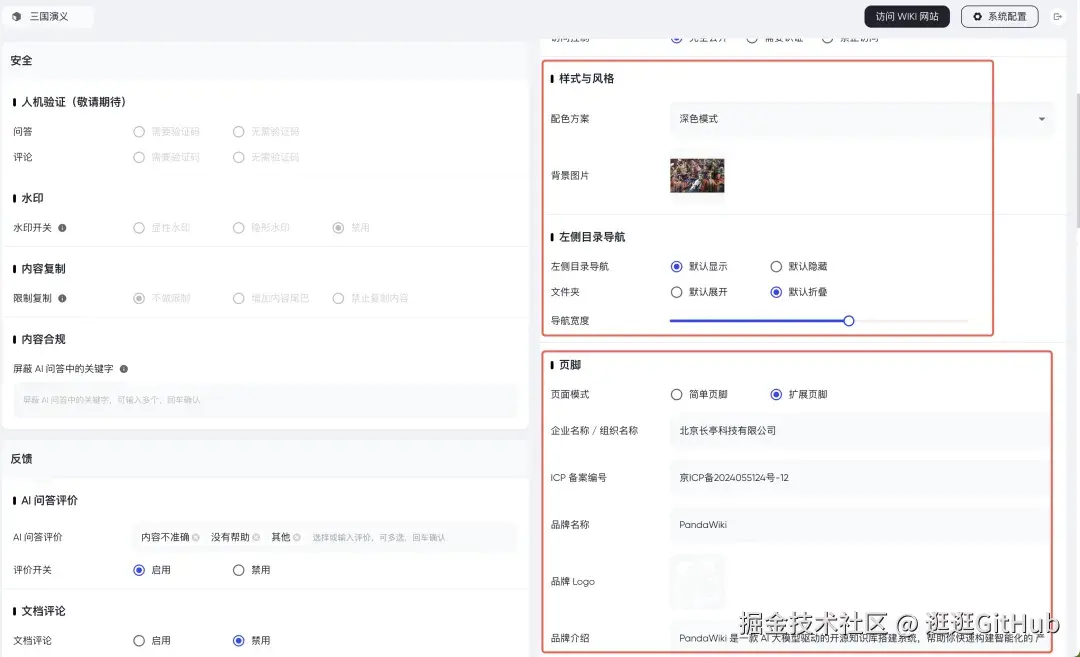Remove the 没有帮助 tag via its × icon
Image resolution: width=1080 pixels, height=657 pixels.
[x=256, y=536]
